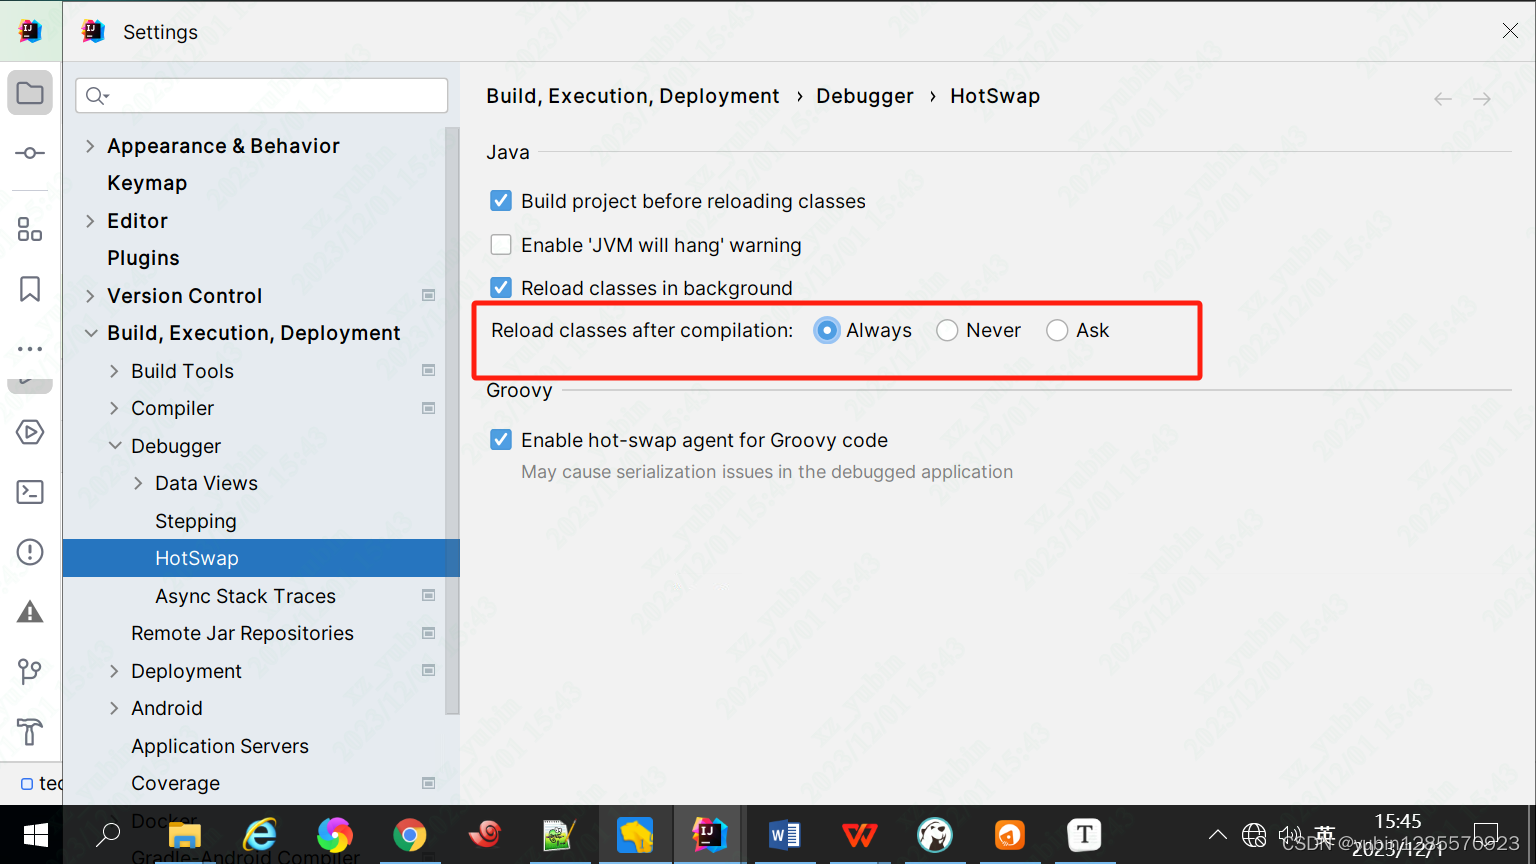This screenshot has width=1536, height=864.
Task: Select the Stepping settings page
Action: point(195,520)
